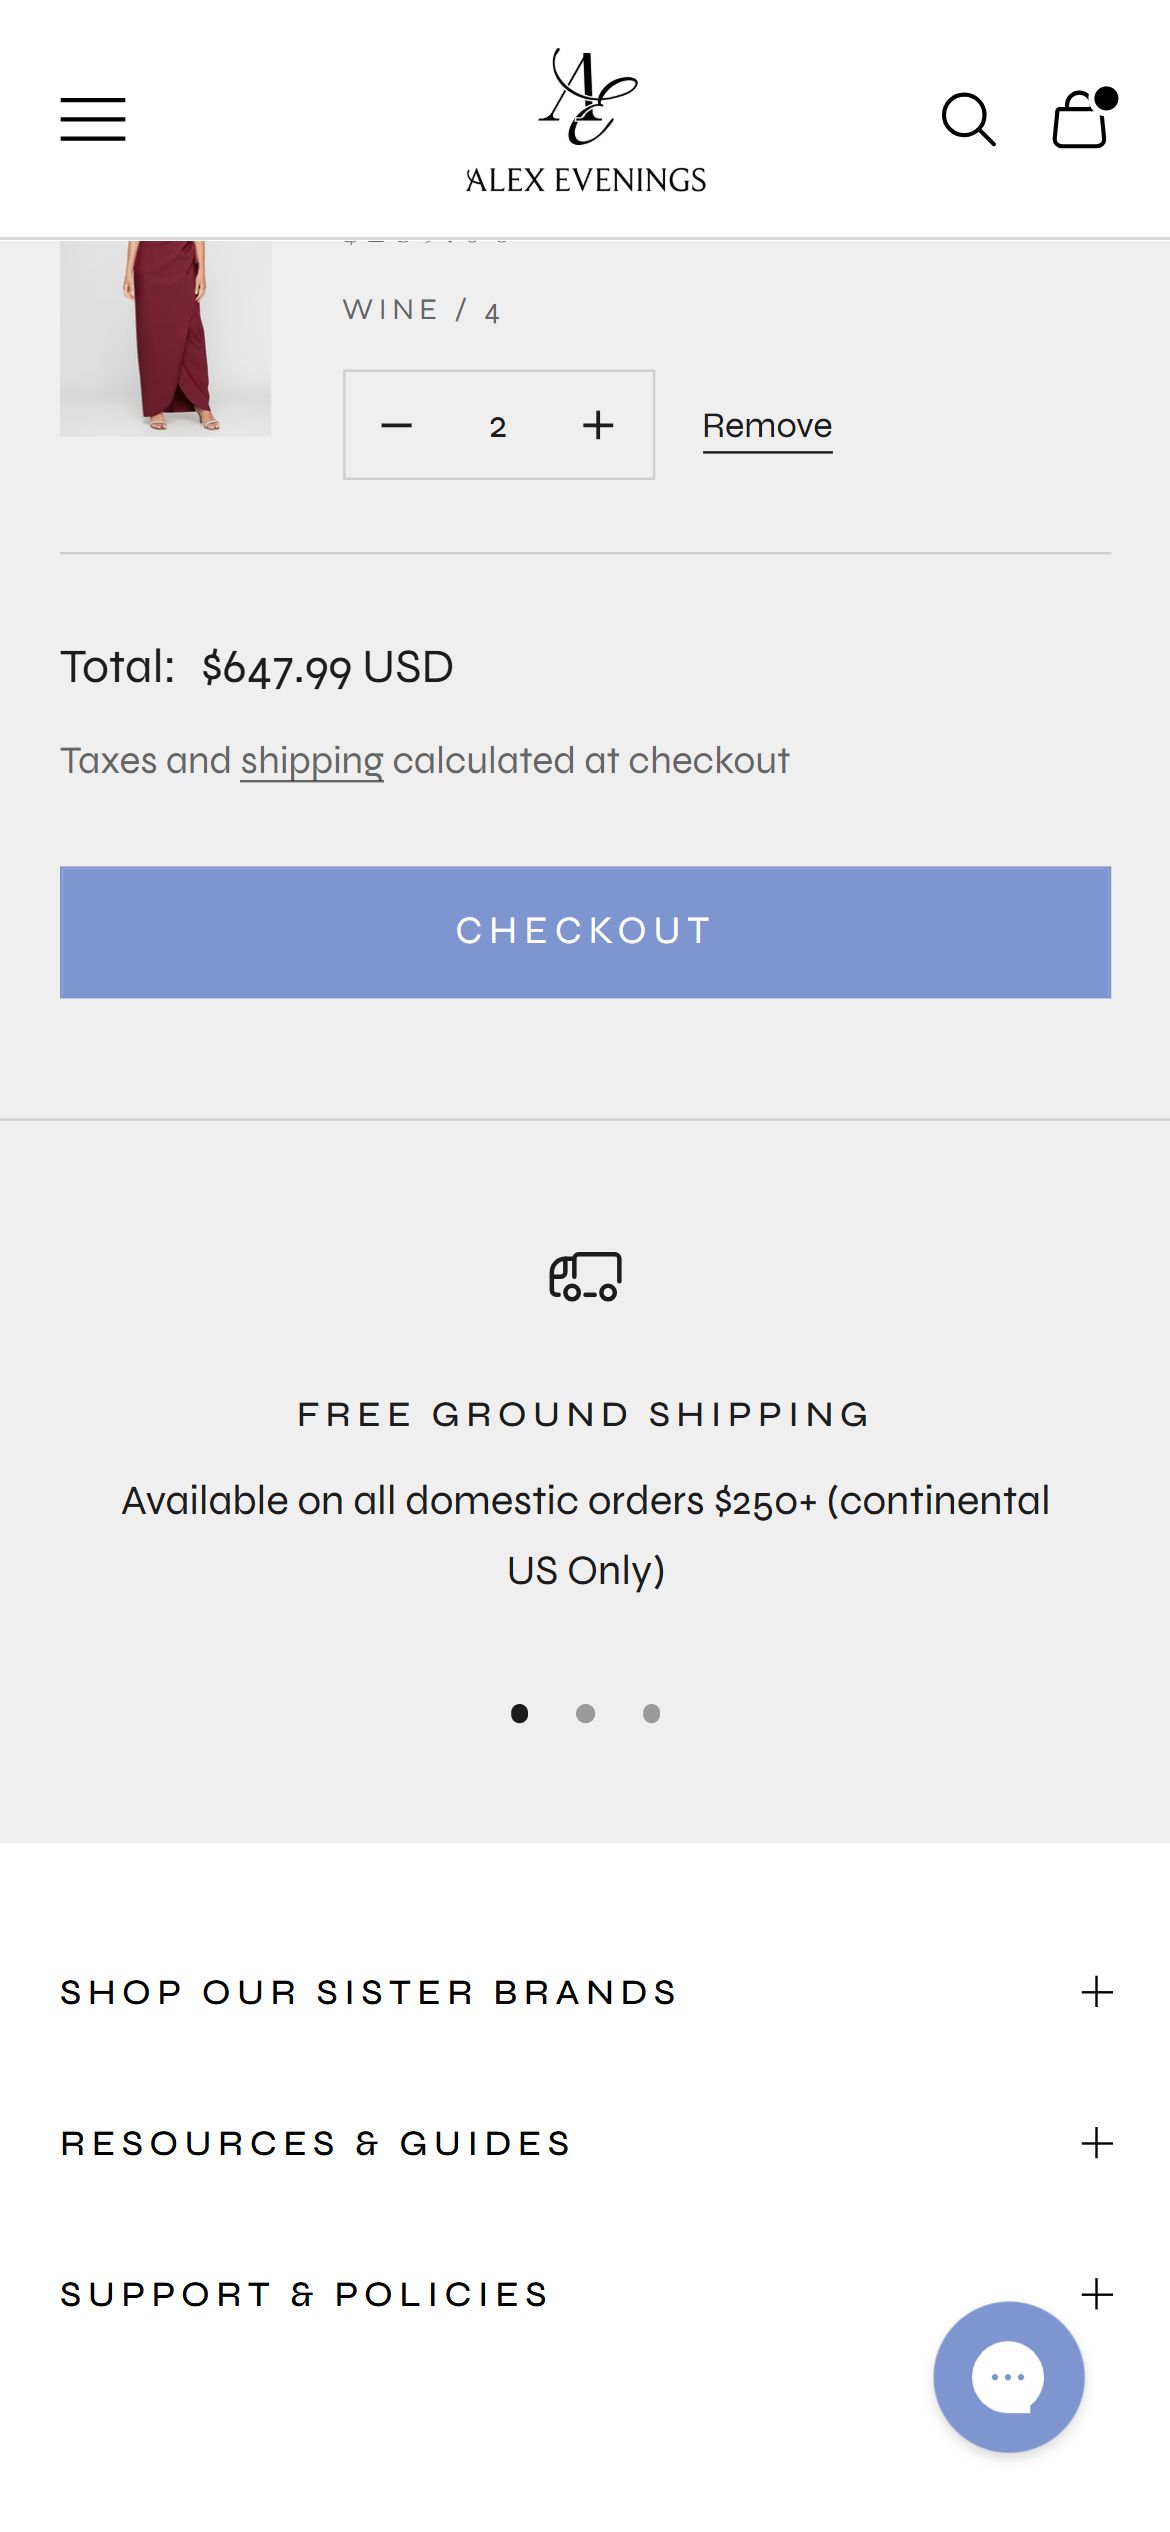Expand Support & Policies section
The image size is (1170, 2532).
[x=586, y=2293]
